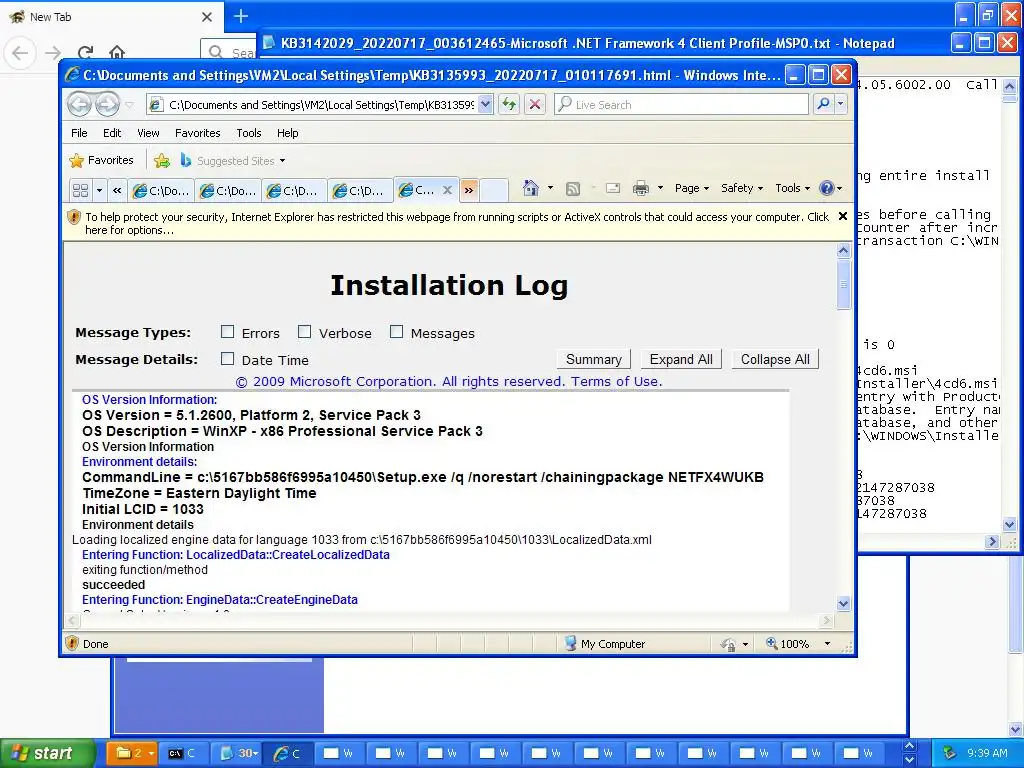This screenshot has width=1024, height=768.
Task: Enable the Errors checkbox
Action: click(227, 332)
